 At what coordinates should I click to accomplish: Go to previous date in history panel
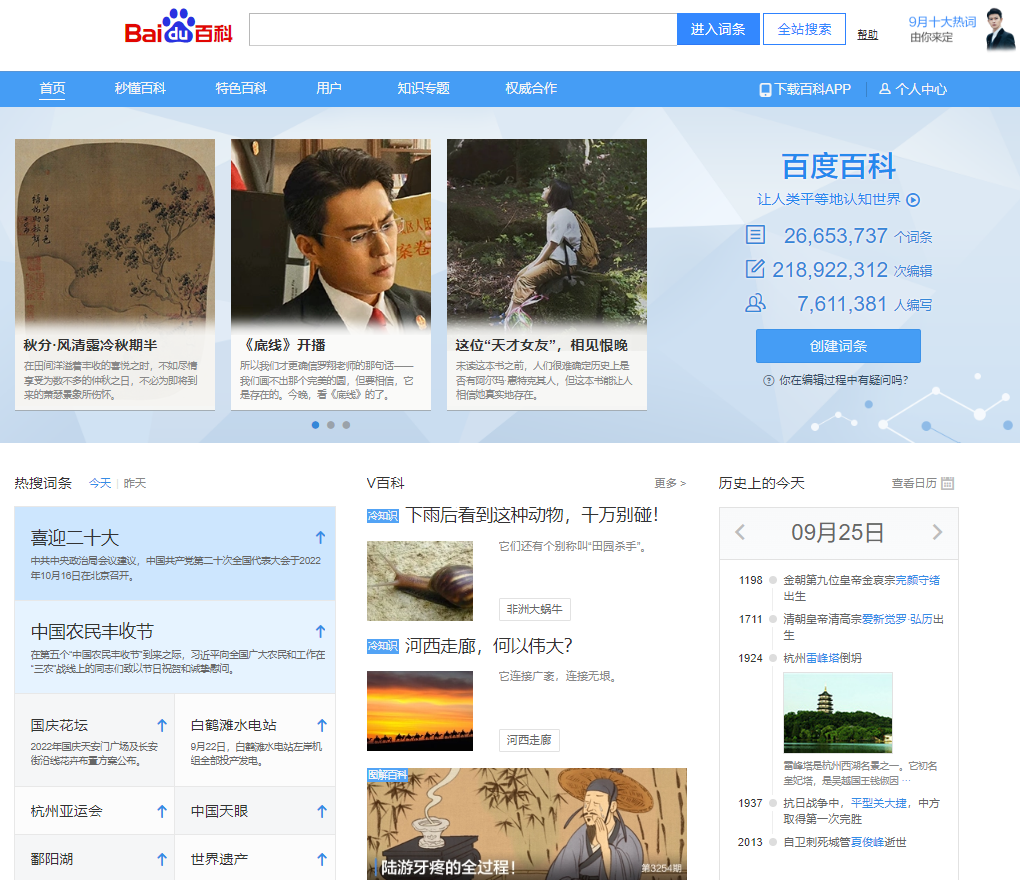pyautogui.click(x=740, y=532)
